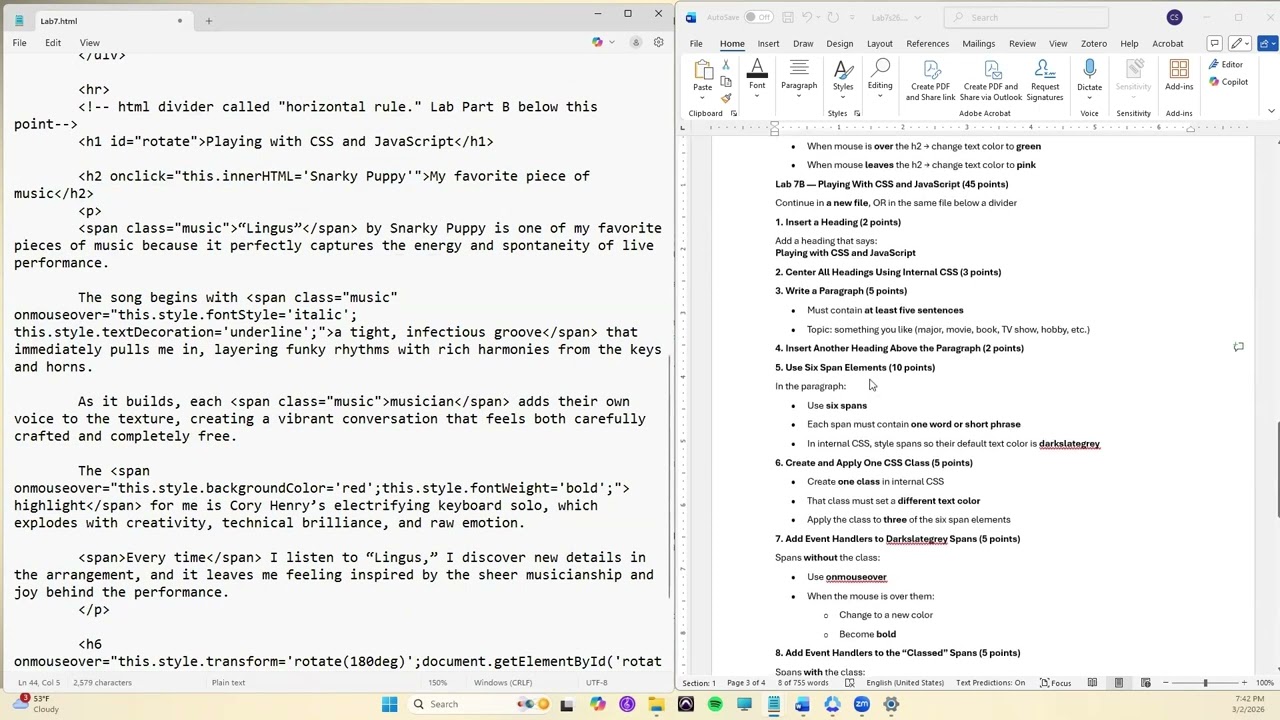Open Customize Quick Access Toolbar dropdown
Screen dimensions: 1280x720
pyautogui.click(x=852, y=17)
